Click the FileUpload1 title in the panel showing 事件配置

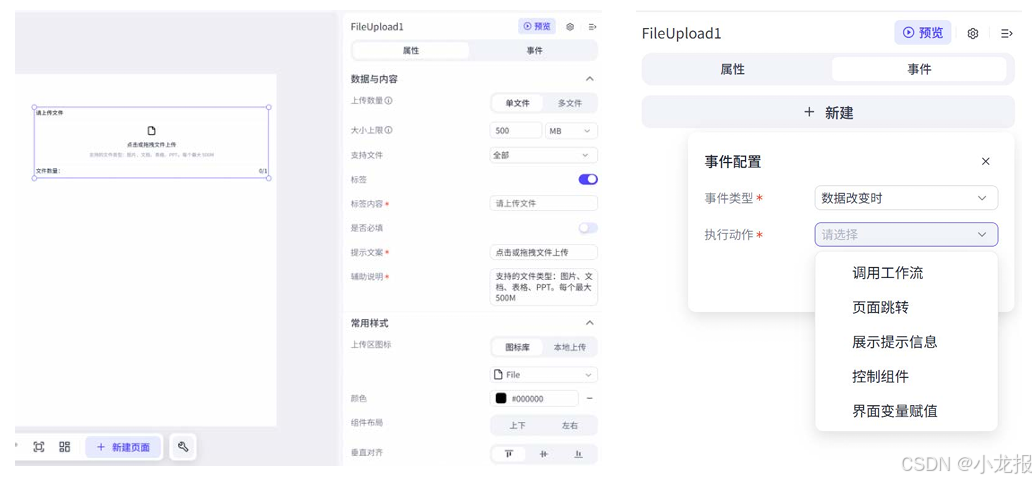point(681,34)
